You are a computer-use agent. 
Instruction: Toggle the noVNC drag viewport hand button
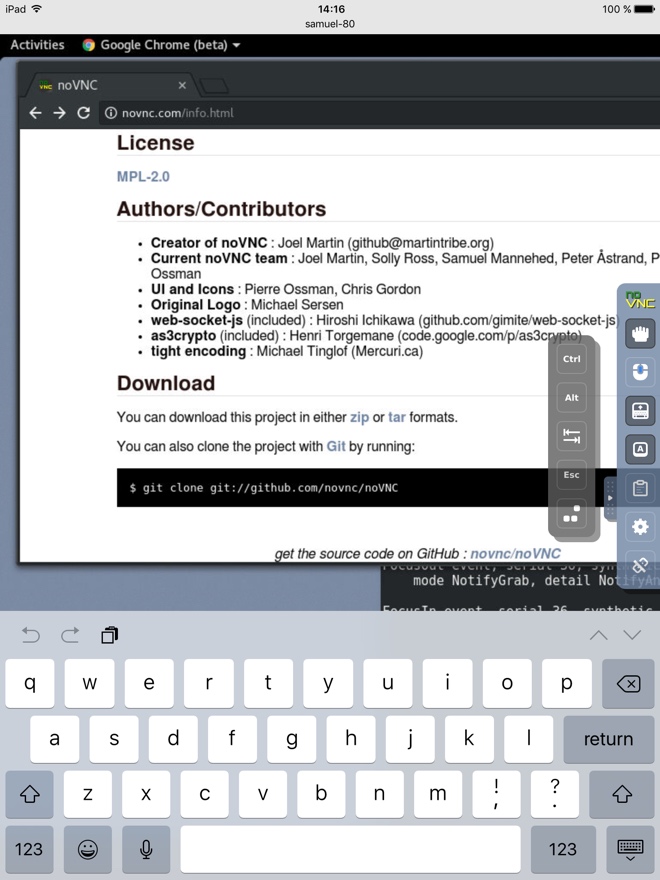pos(640,334)
